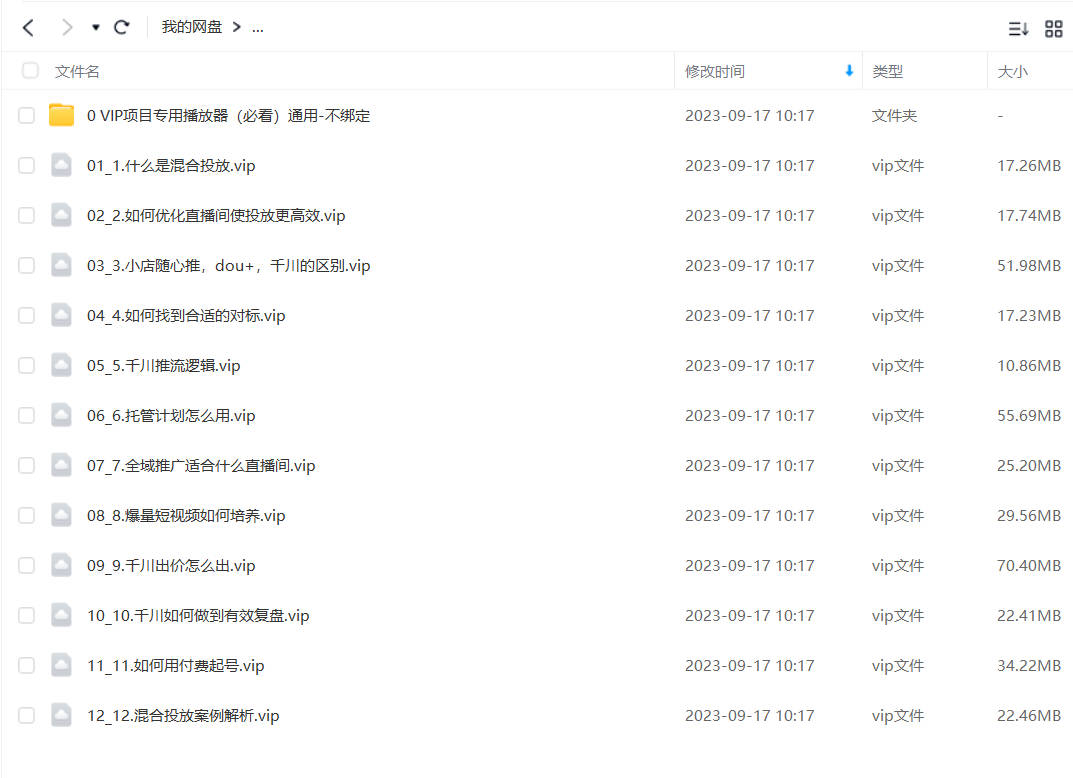Screen dimensions: 1073x778
Task: Select the file name 02_2.如何优化直播间使投放更高效.vip
Action: click(x=216, y=216)
